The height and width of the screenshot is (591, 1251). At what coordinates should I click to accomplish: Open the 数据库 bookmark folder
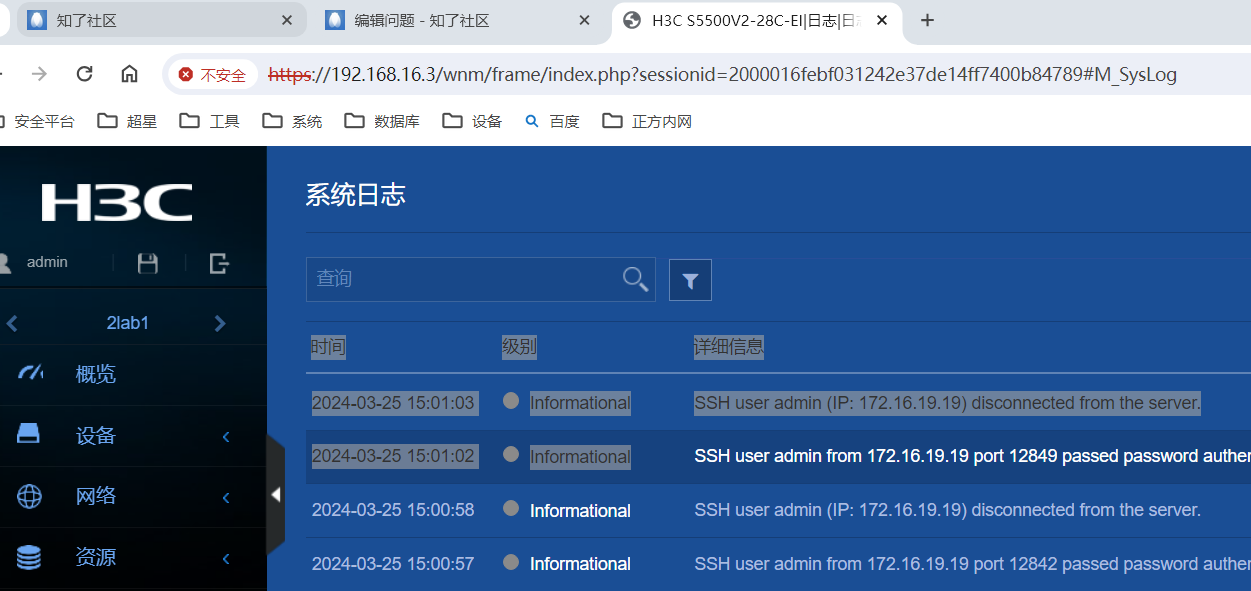click(382, 121)
